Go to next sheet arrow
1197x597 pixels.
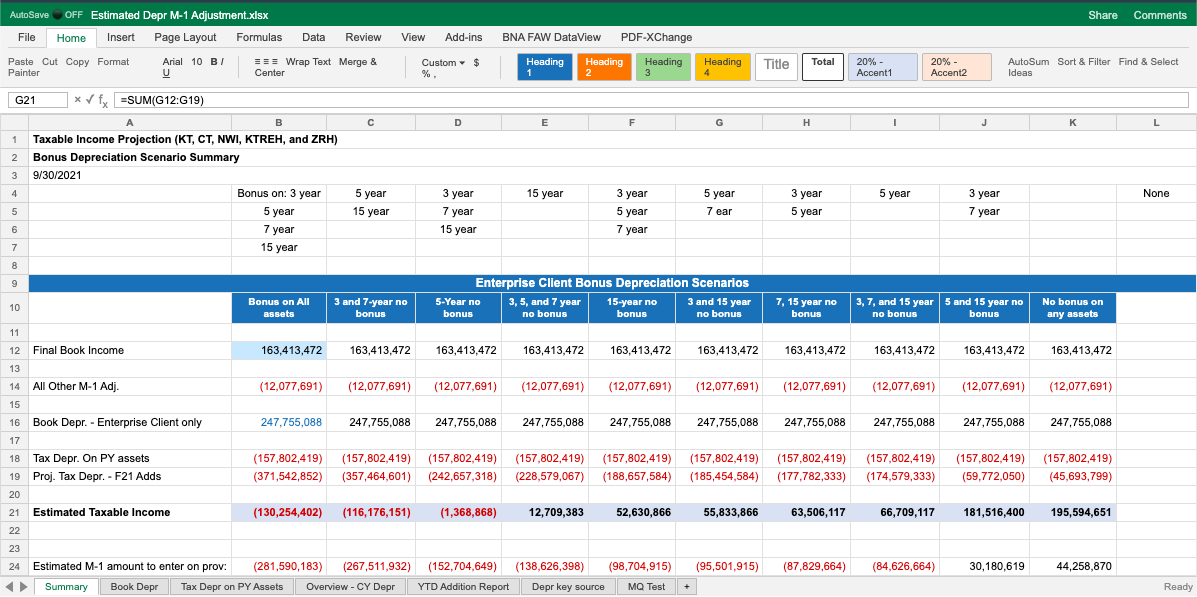pyautogui.click(x=24, y=587)
